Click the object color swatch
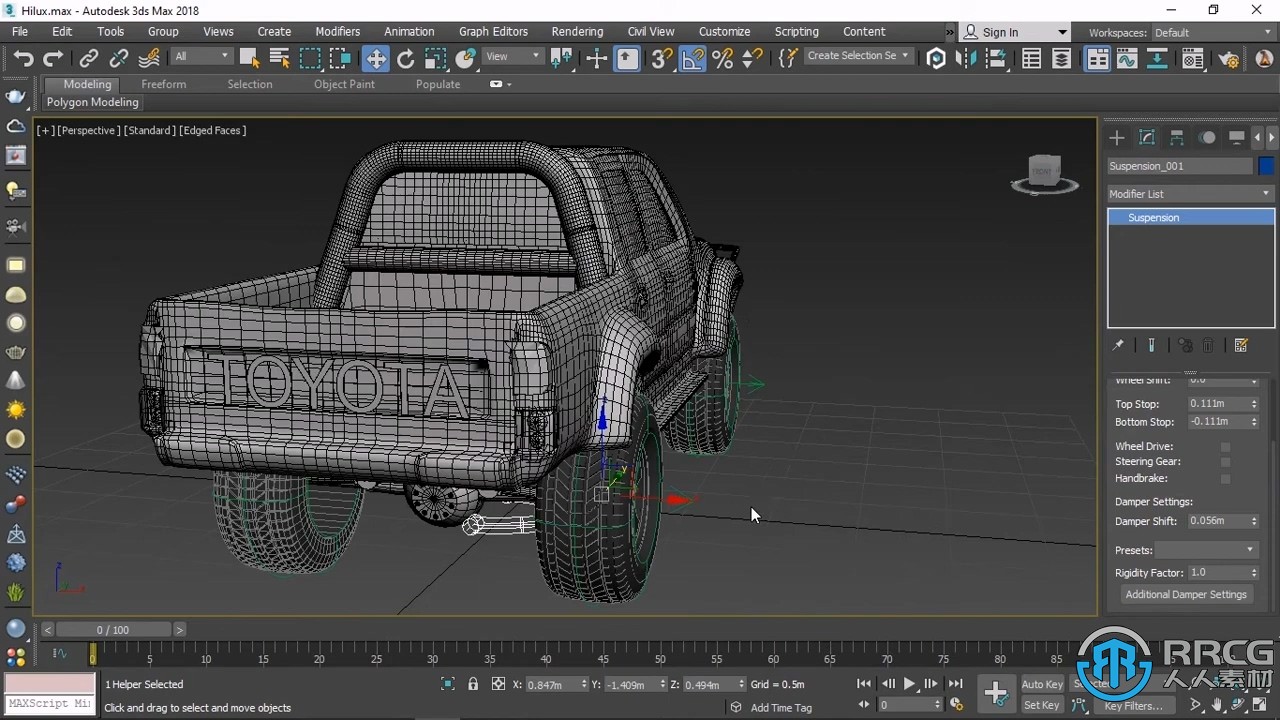 [1266, 166]
